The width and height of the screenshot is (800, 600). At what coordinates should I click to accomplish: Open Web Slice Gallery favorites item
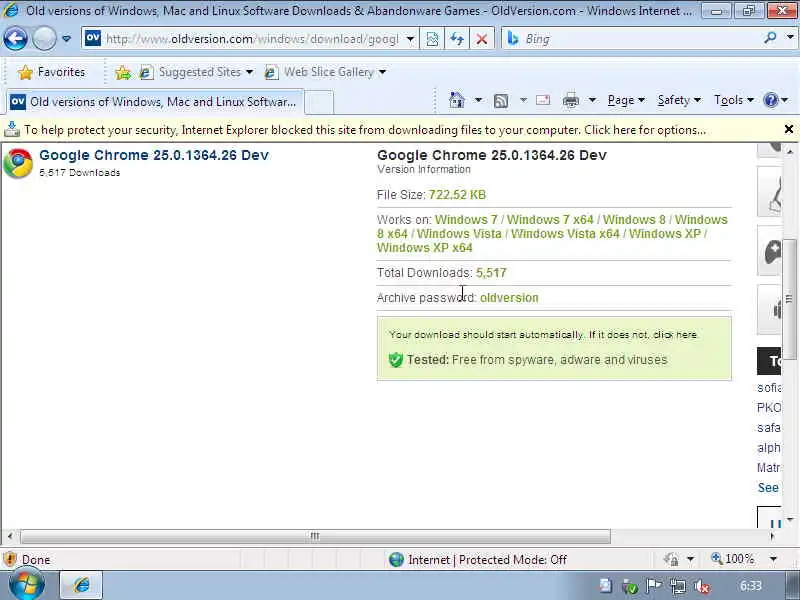tap(326, 72)
